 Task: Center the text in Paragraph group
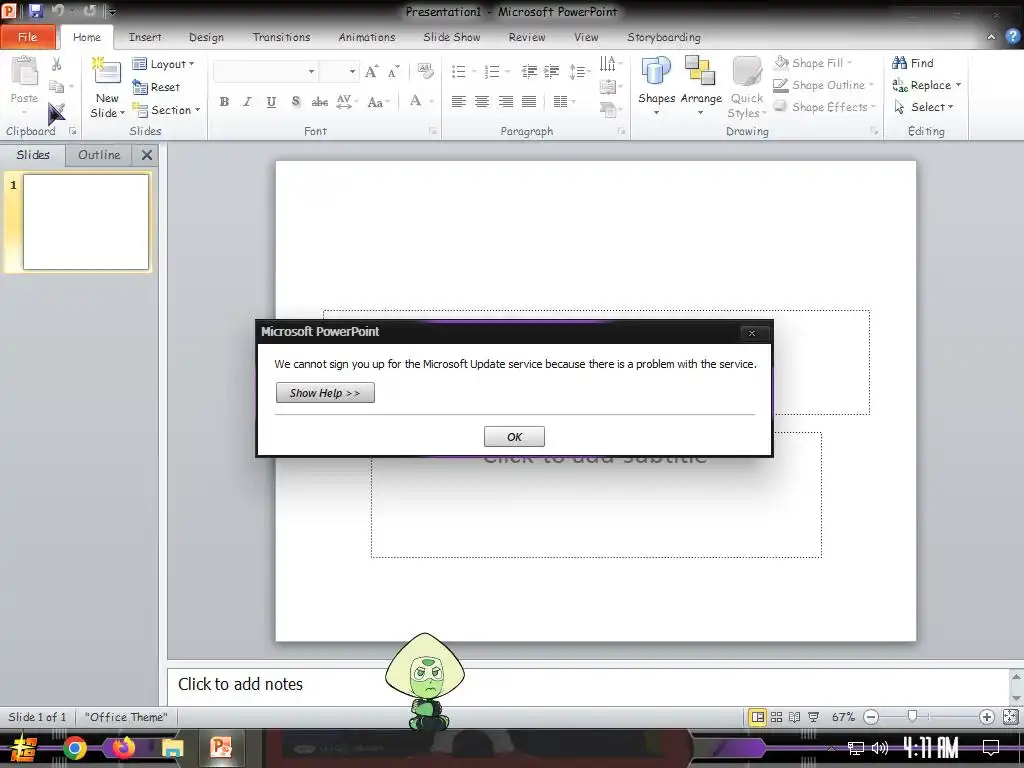coord(482,101)
